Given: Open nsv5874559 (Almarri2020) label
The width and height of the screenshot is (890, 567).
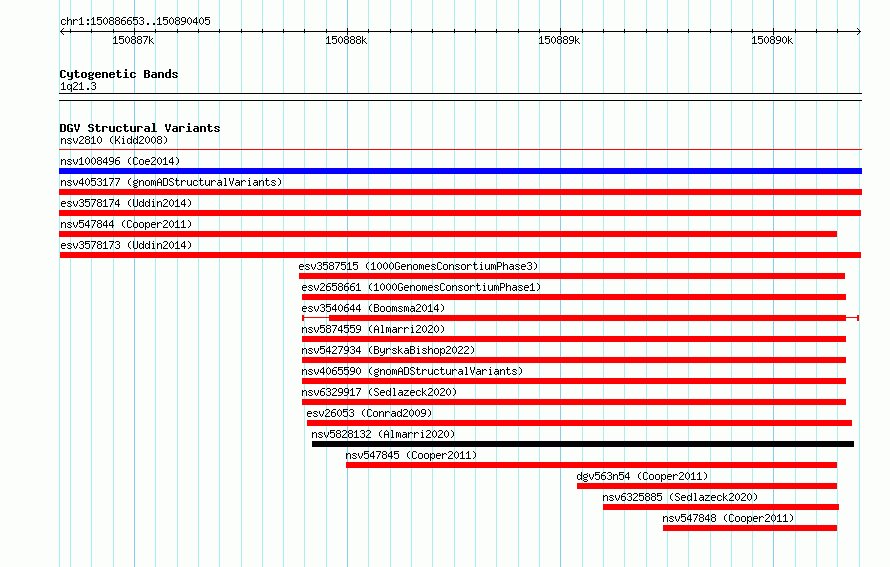Looking at the screenshot, I should coord(373,329).
